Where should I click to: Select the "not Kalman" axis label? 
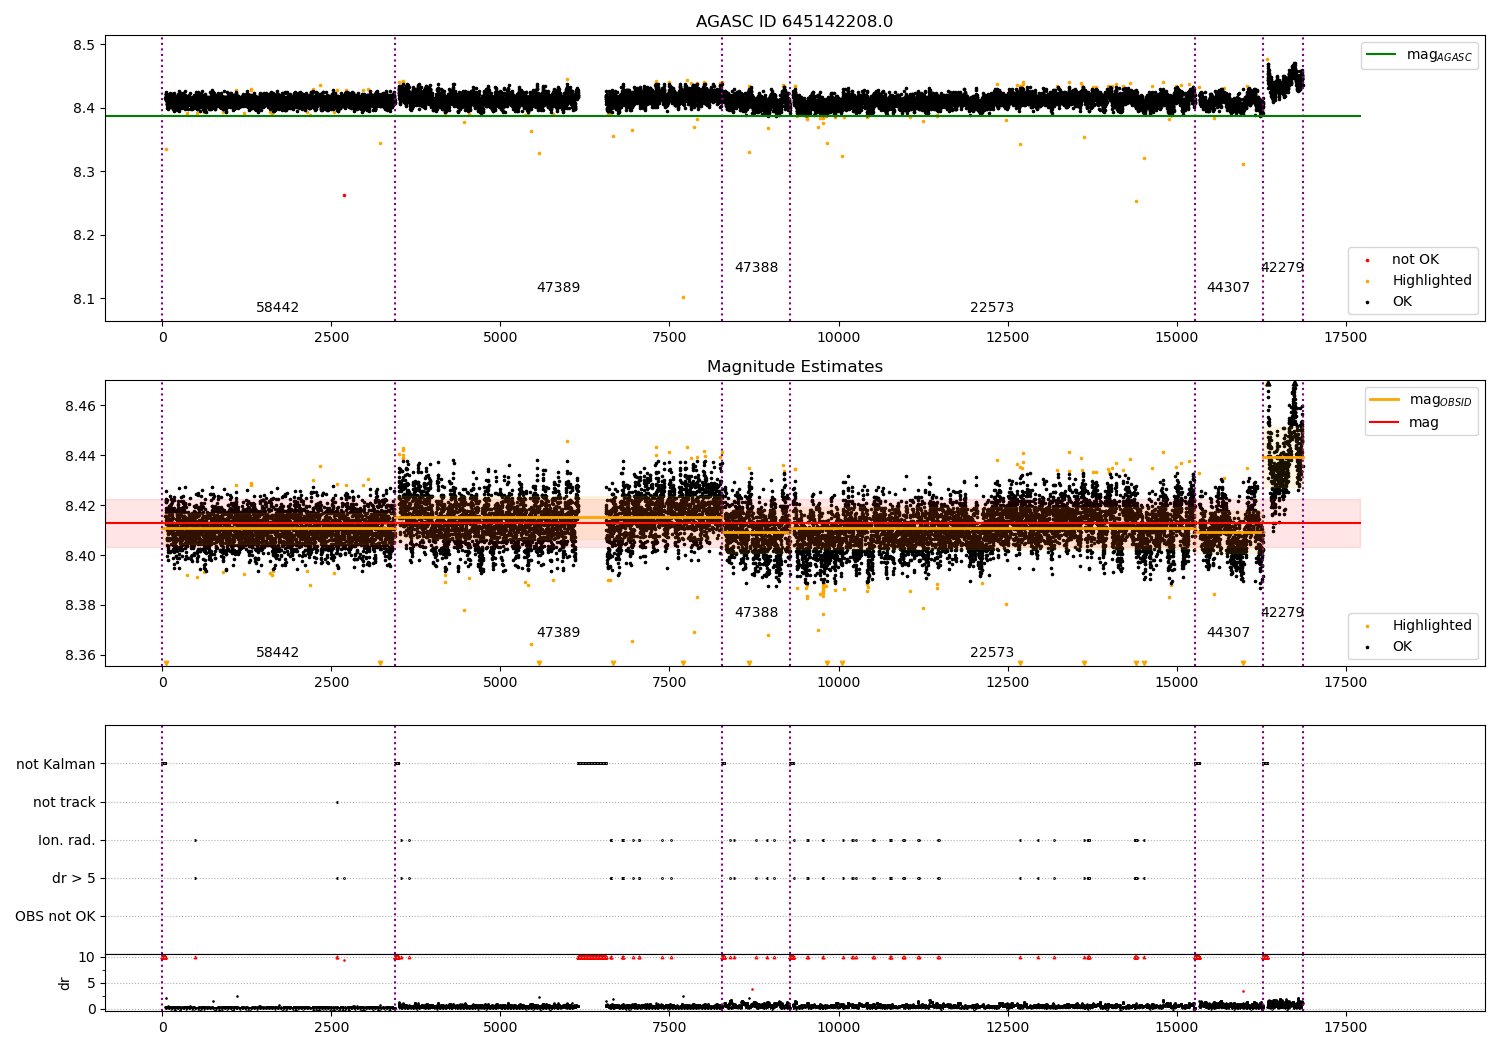[x=56, y=764]
